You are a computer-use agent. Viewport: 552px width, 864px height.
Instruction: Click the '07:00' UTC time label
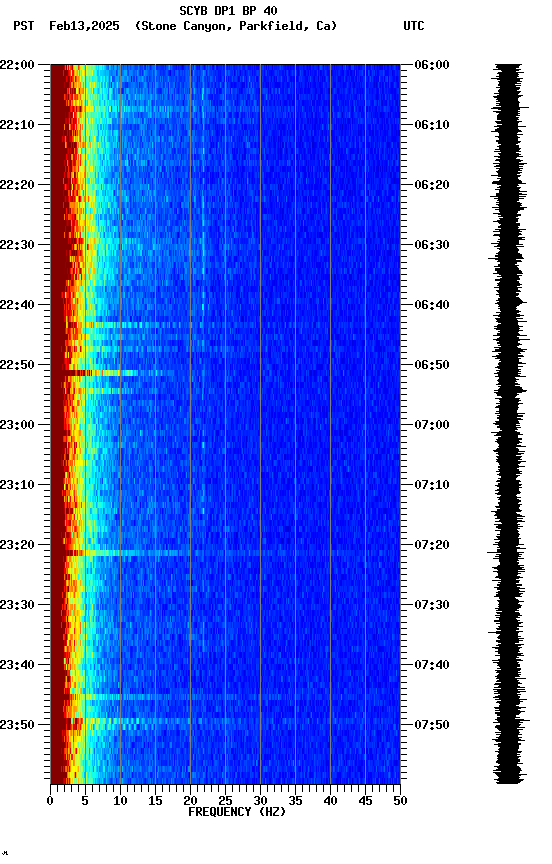[432, 425]
